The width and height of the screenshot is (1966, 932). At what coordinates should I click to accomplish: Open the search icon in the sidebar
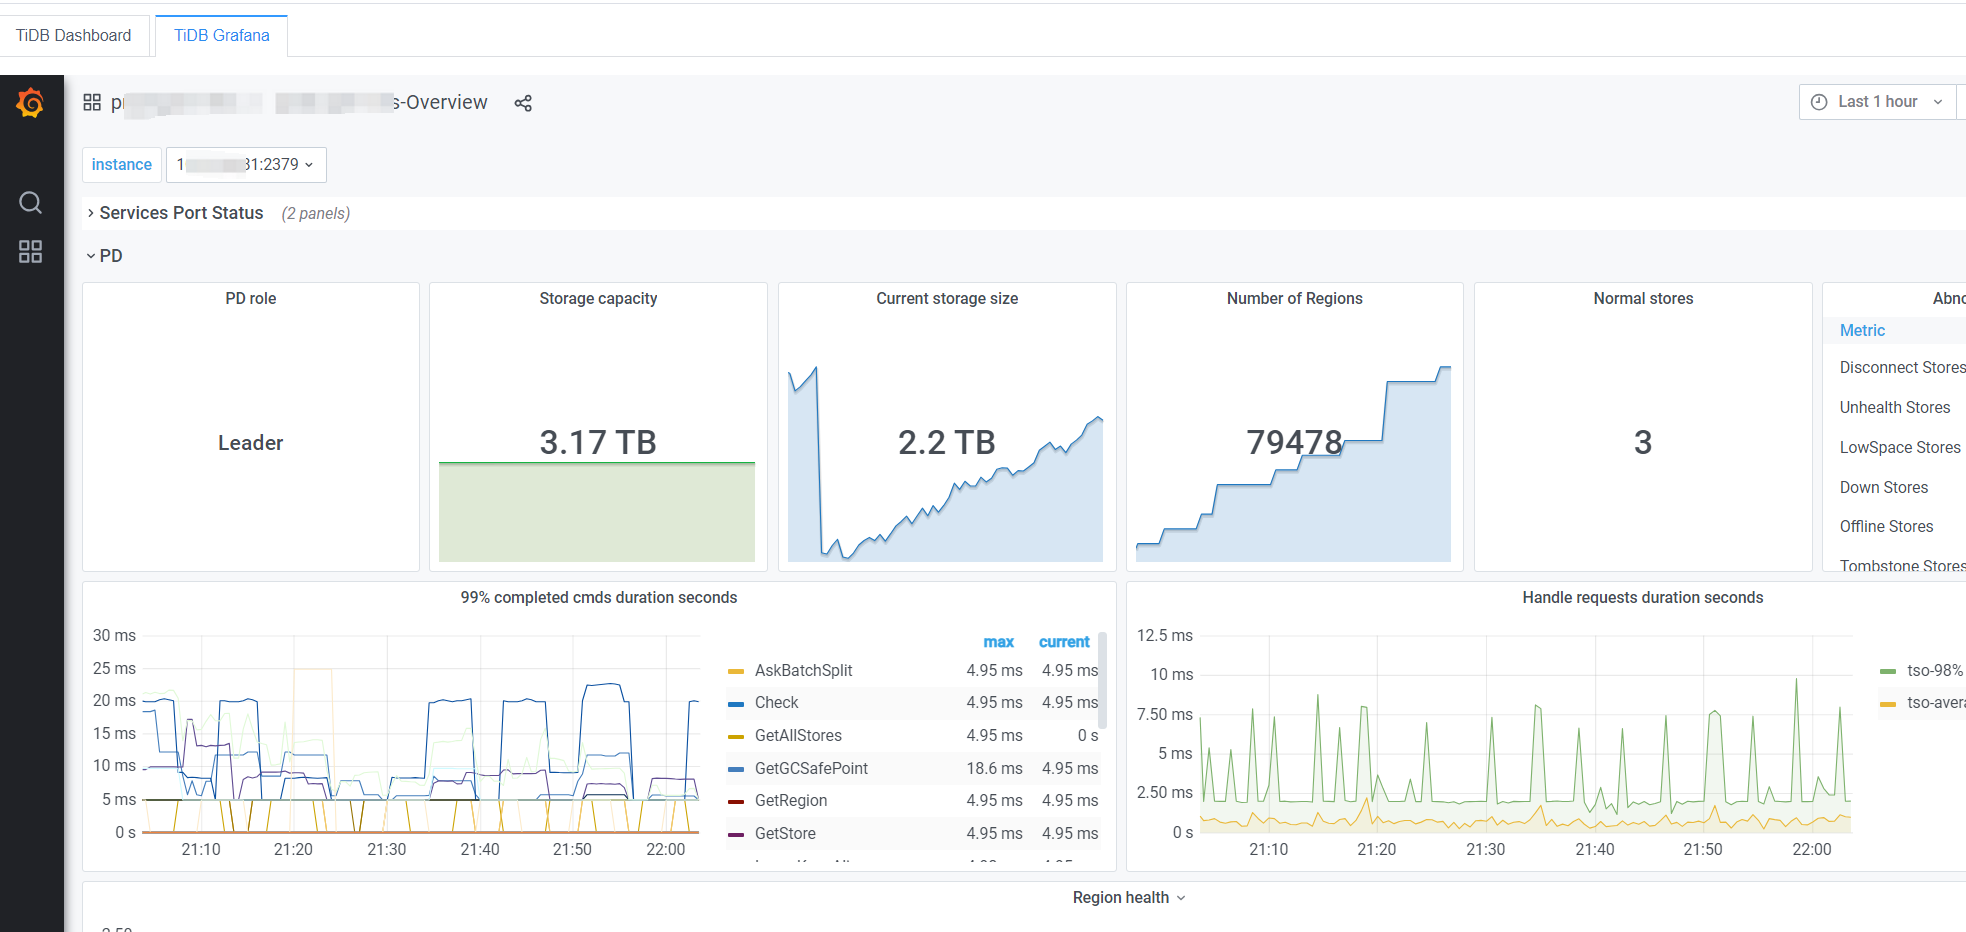coord(30,203)
